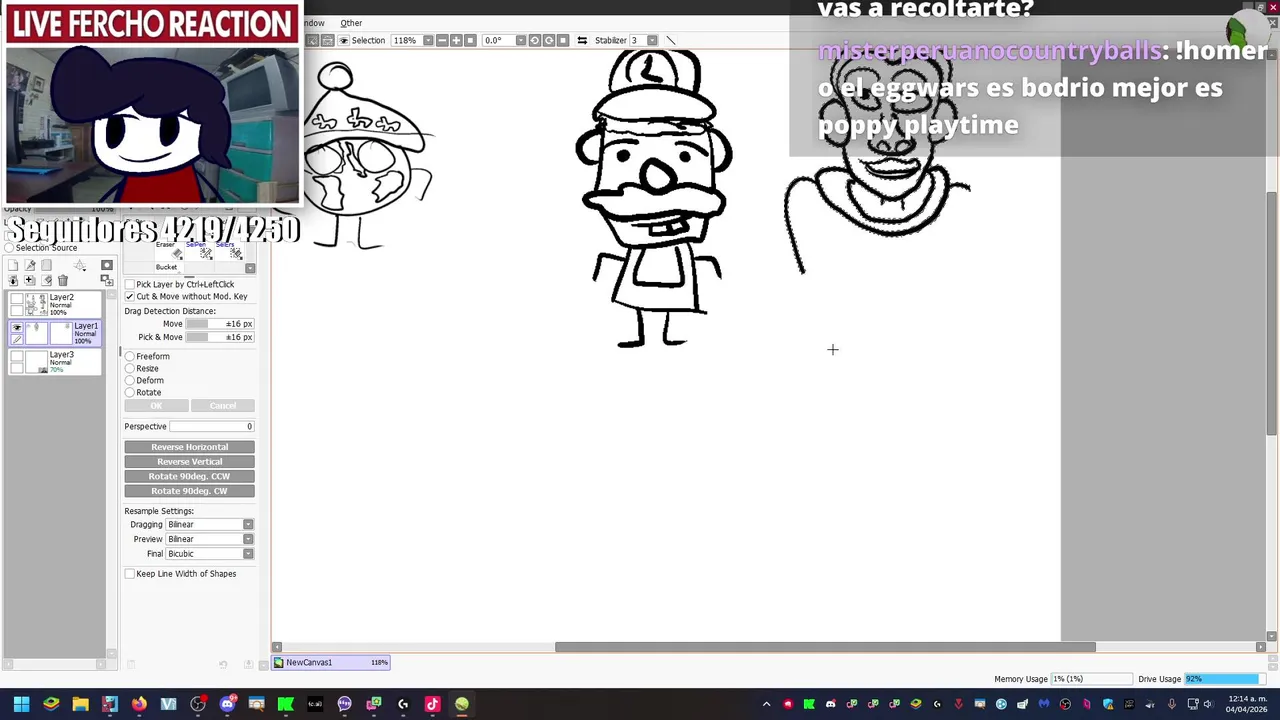The width and height of the screenshot is (1280, 720).
Task: Select the SelPen tool
Action: click(x=199, y=251)
